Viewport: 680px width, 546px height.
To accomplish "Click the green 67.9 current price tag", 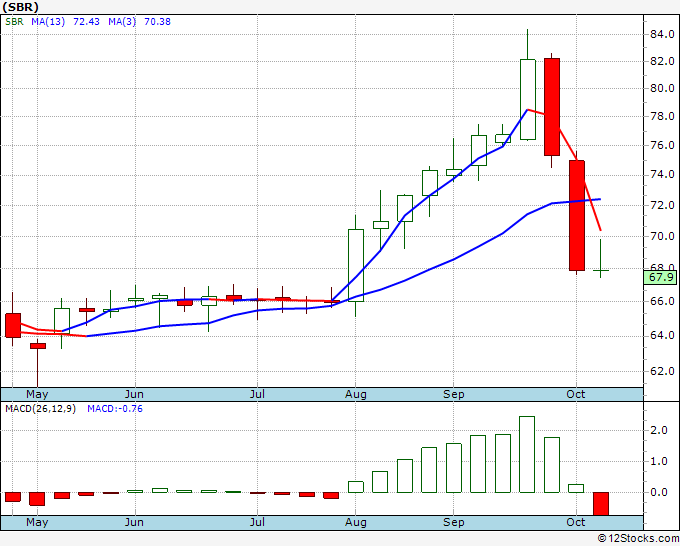I will click(x=660, y=277).
